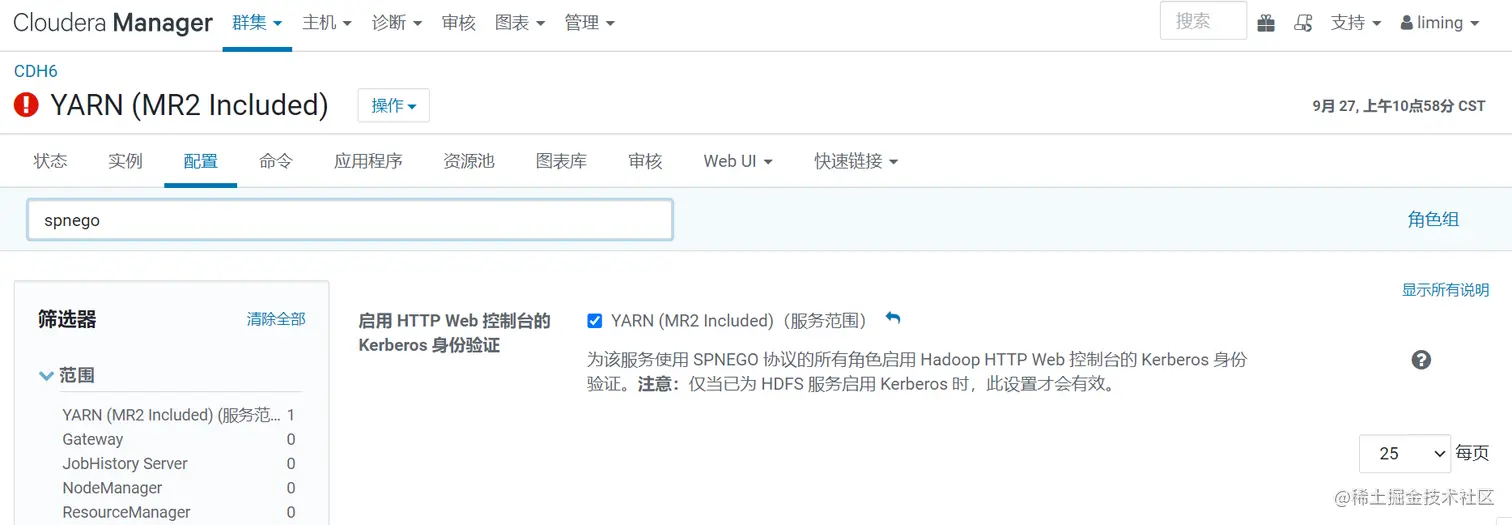Open the liming user menu
This screenshot has width=1512, height=525.
pos(1440,23)
